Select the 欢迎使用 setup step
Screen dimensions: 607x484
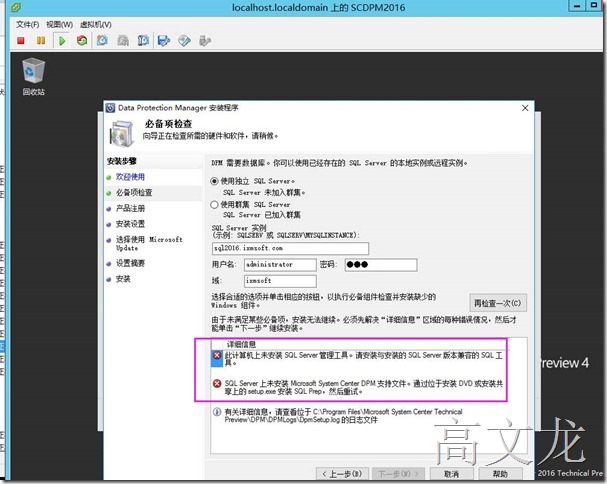(130, 177)
